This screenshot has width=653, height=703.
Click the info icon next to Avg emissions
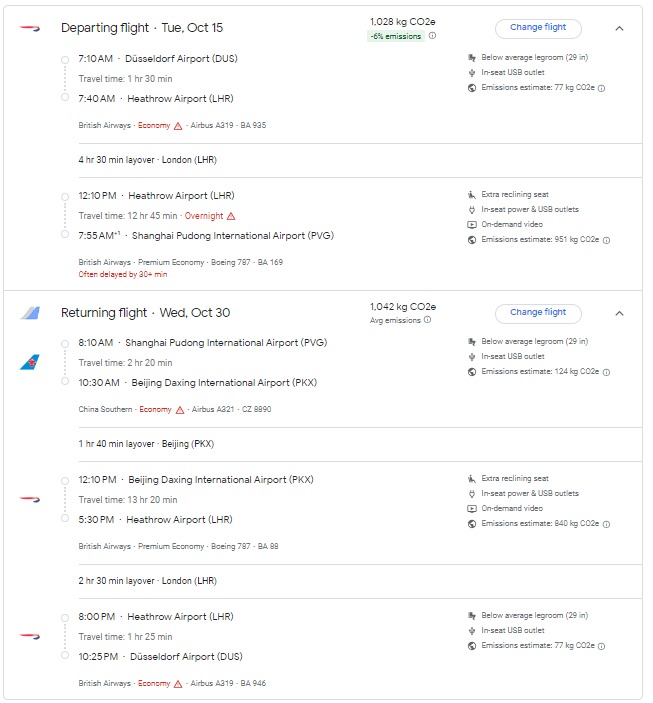pyautogui.click(x=428, y=320)
